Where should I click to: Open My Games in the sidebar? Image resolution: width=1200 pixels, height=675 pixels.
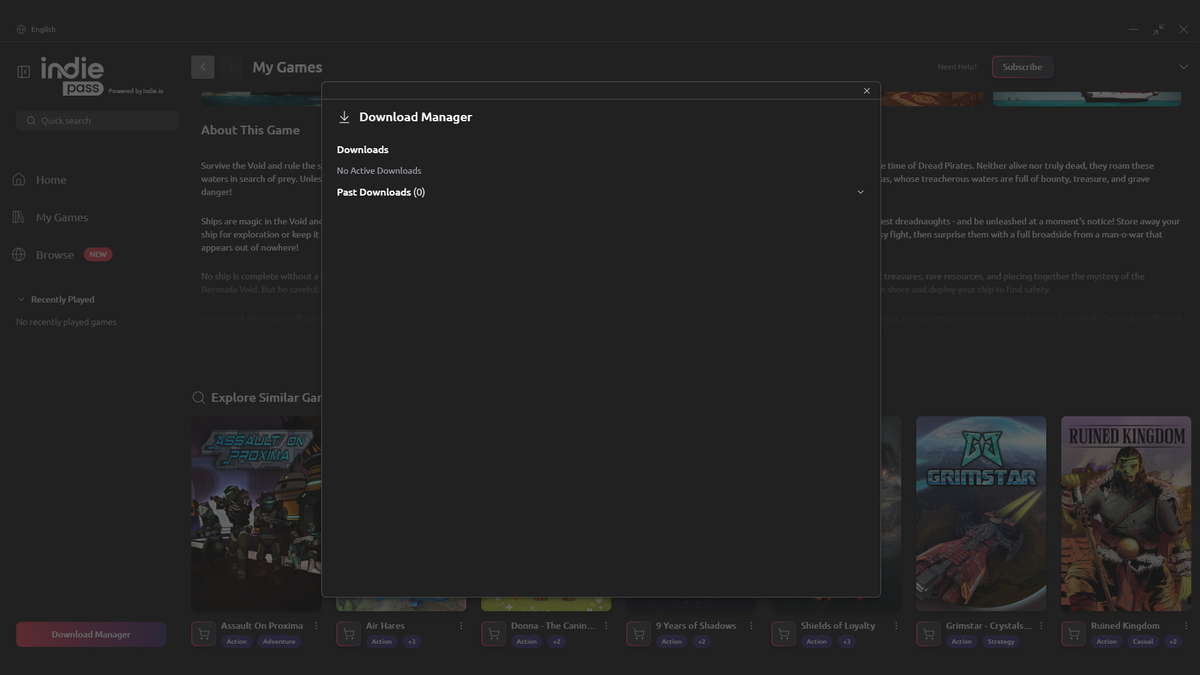click(x=62, y=217)
